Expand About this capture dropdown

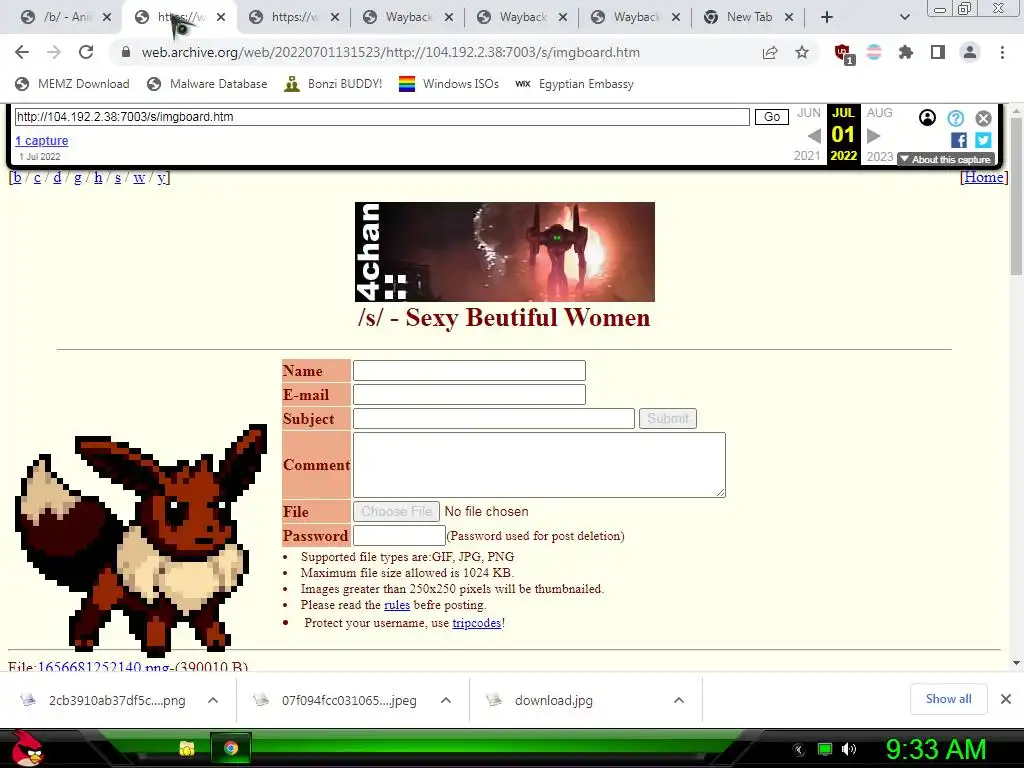pos(946,159)
